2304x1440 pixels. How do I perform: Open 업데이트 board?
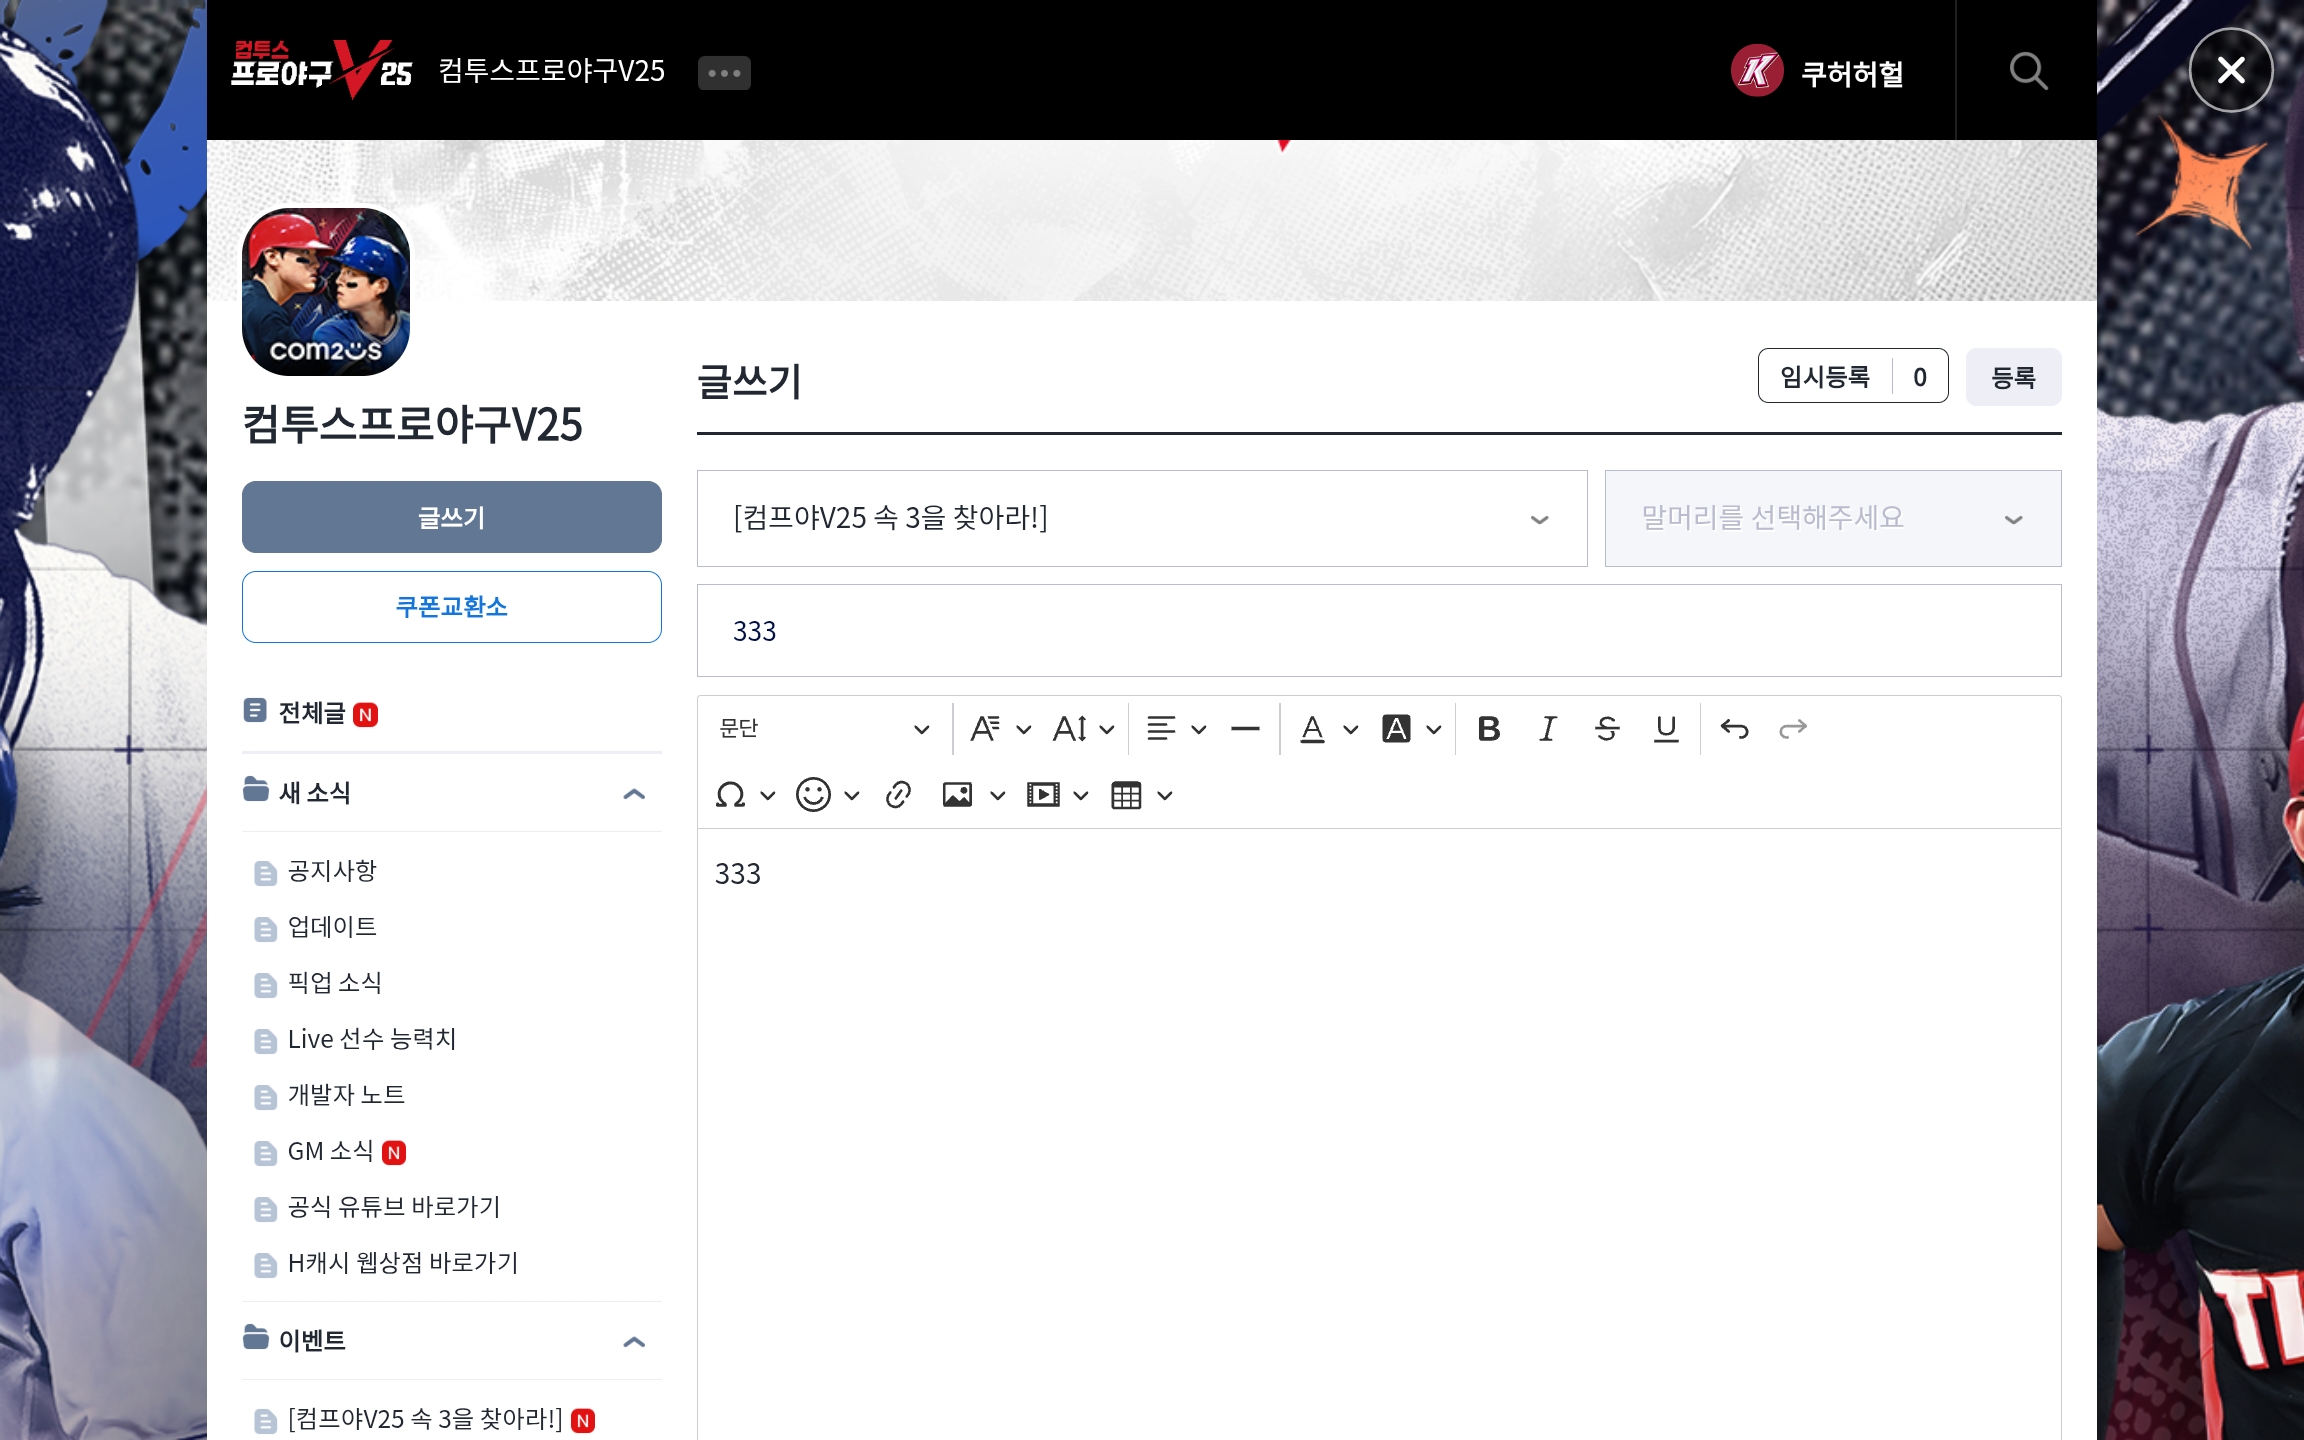tap(332, 927)
